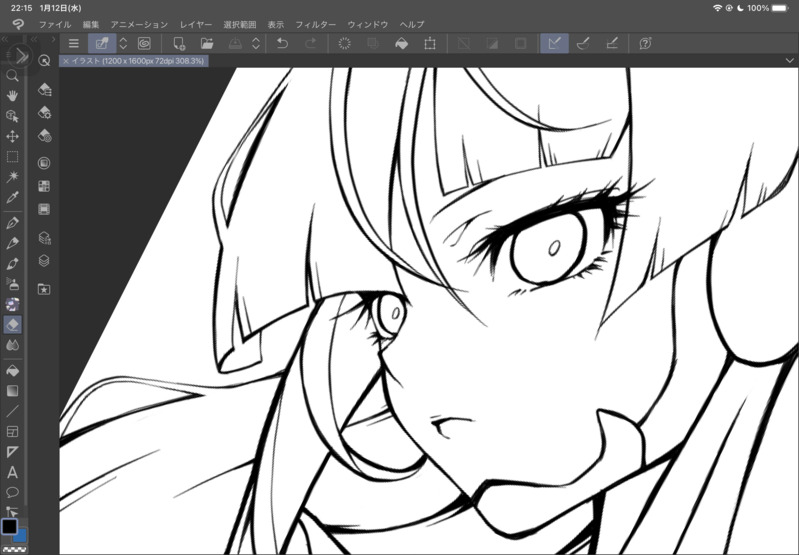Select the Airbrush tool
The image size is (799, 555).
[x=12, y=284]
